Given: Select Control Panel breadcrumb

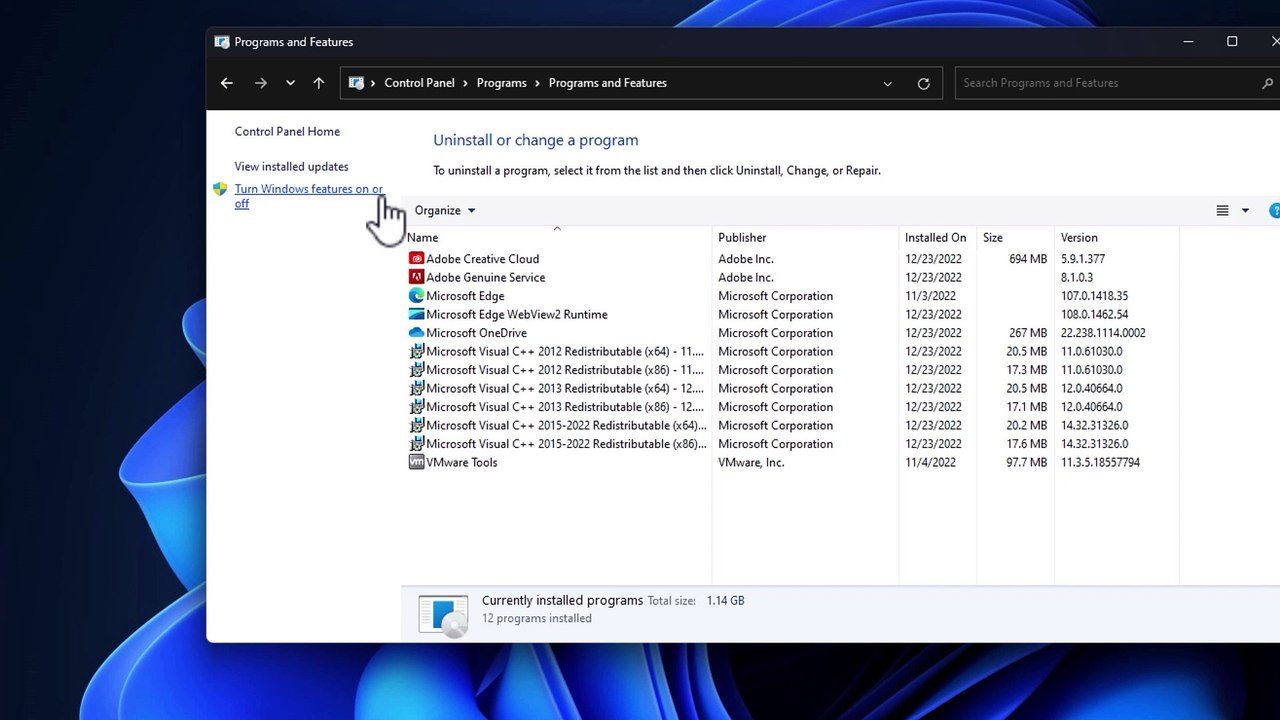Looking at the screenshot, I should click(419, 83).
